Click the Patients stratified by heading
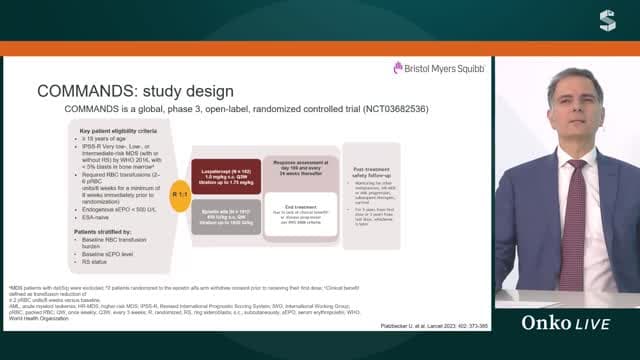 coord(102,232)
